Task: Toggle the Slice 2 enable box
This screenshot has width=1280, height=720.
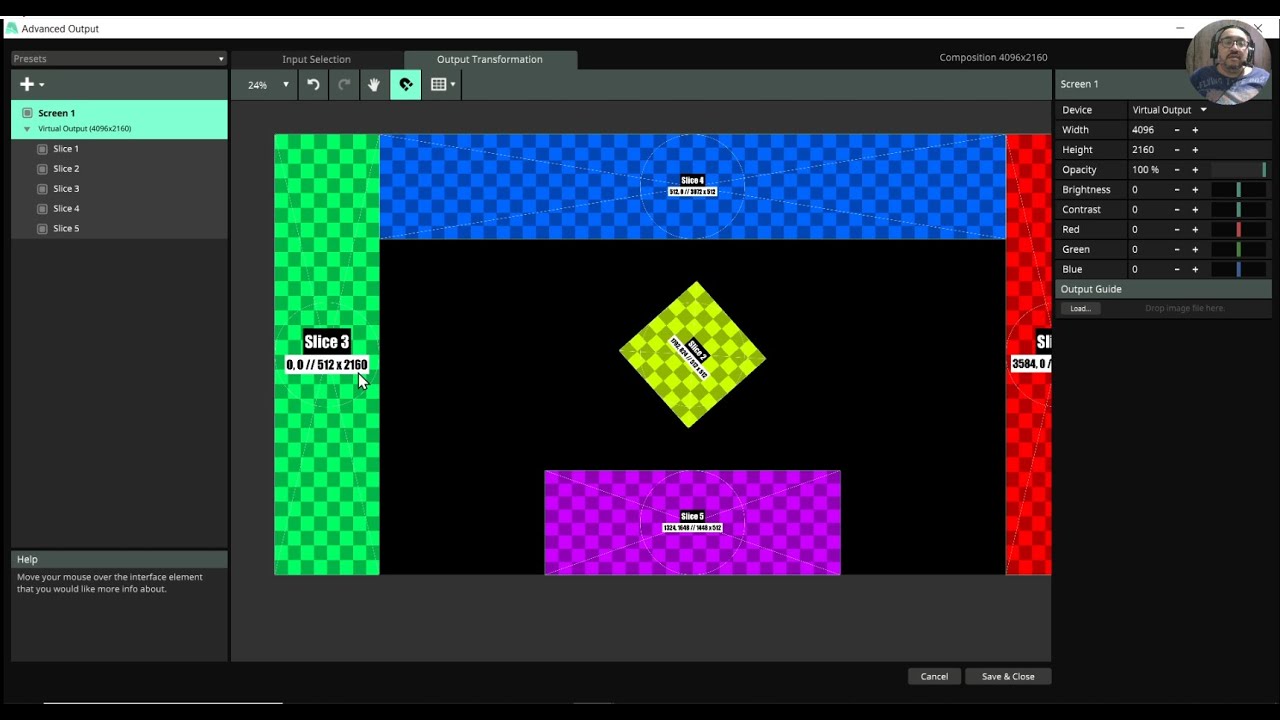Action: 42,169
